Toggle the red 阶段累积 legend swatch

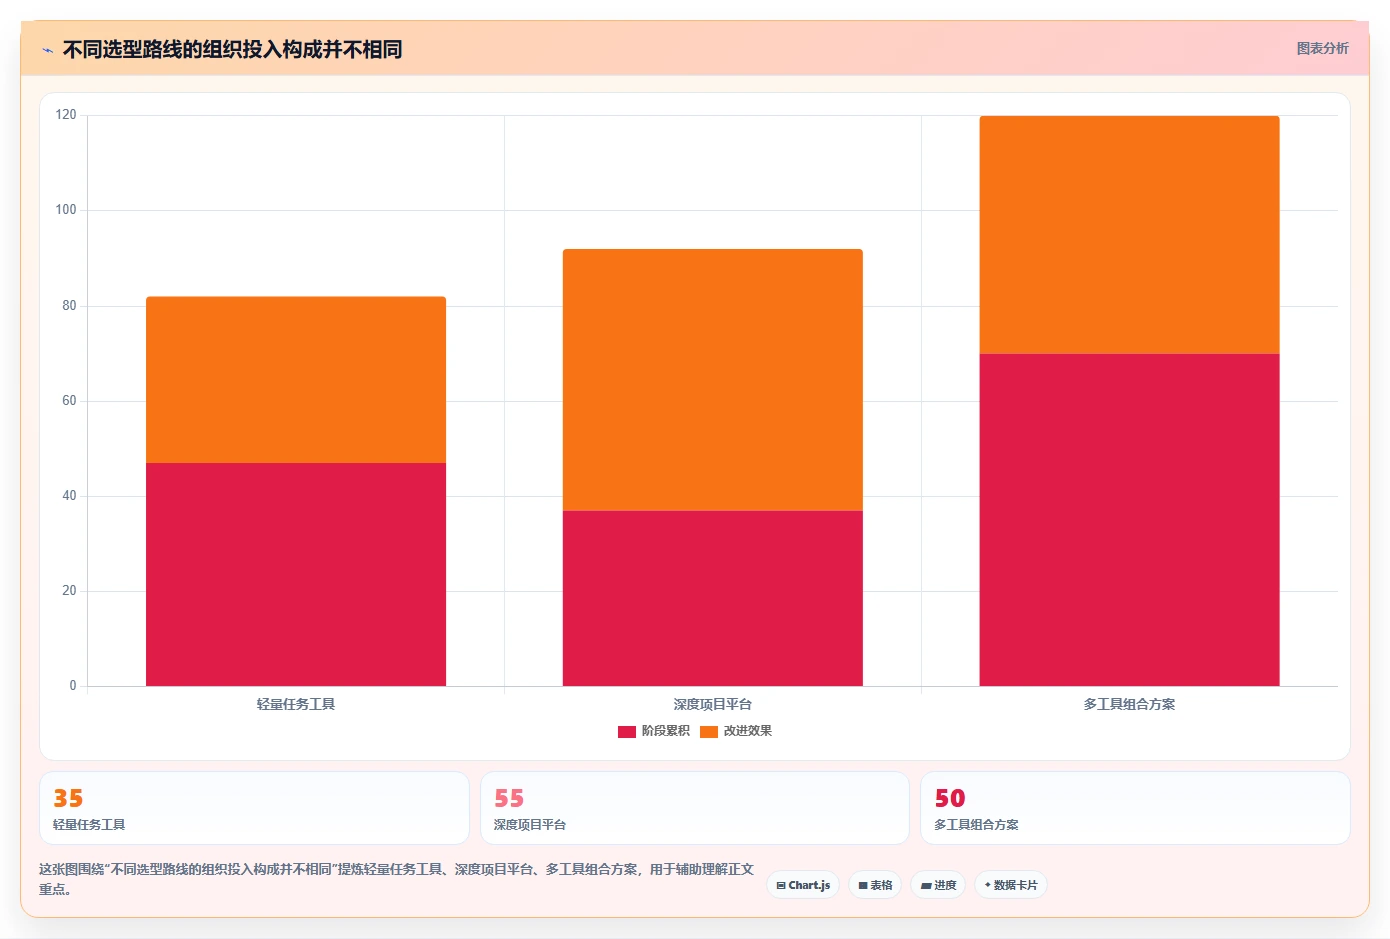(627, 731)
